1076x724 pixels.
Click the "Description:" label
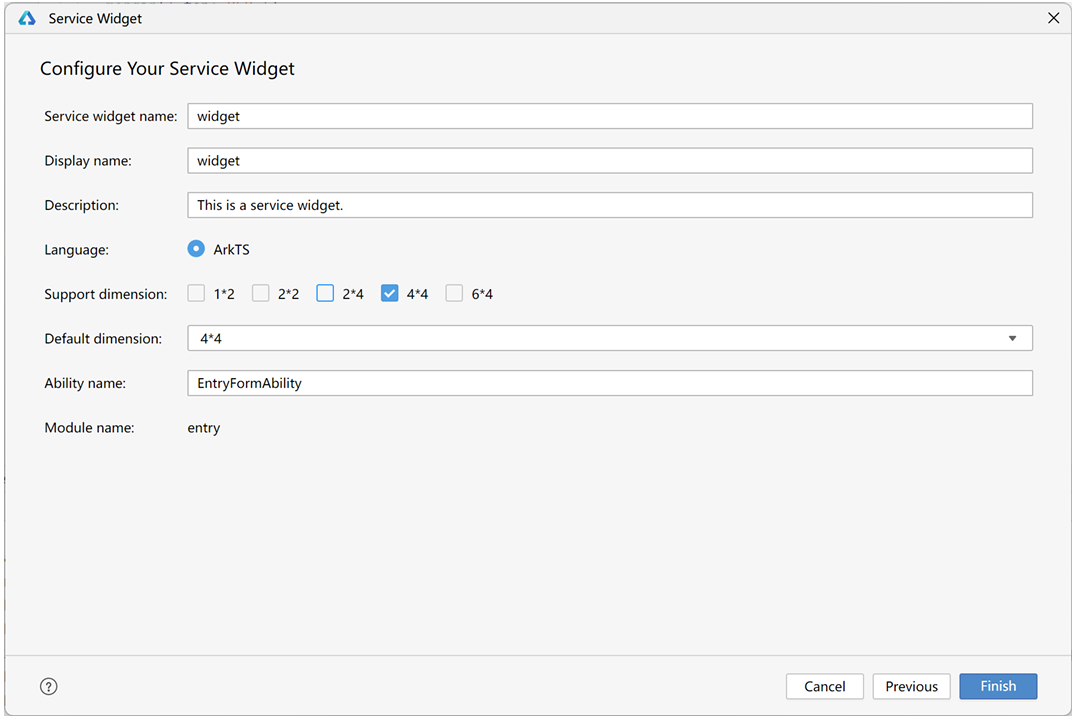point(82,205)
